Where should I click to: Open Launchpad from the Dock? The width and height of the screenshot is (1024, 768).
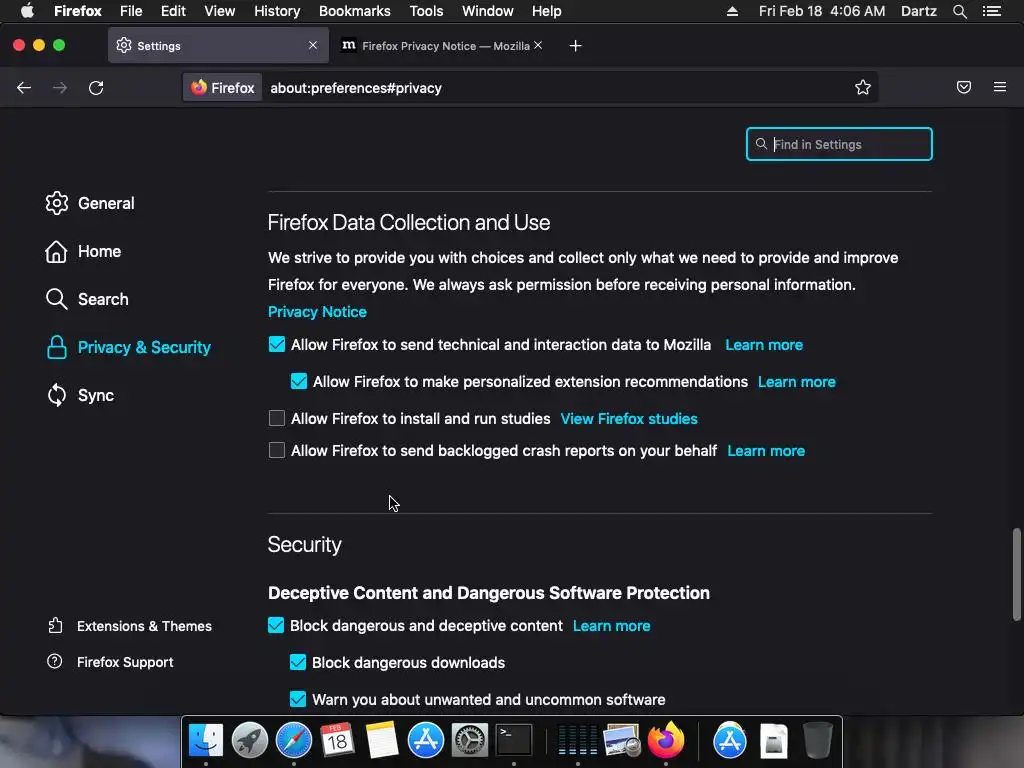[x=249, y=741]
